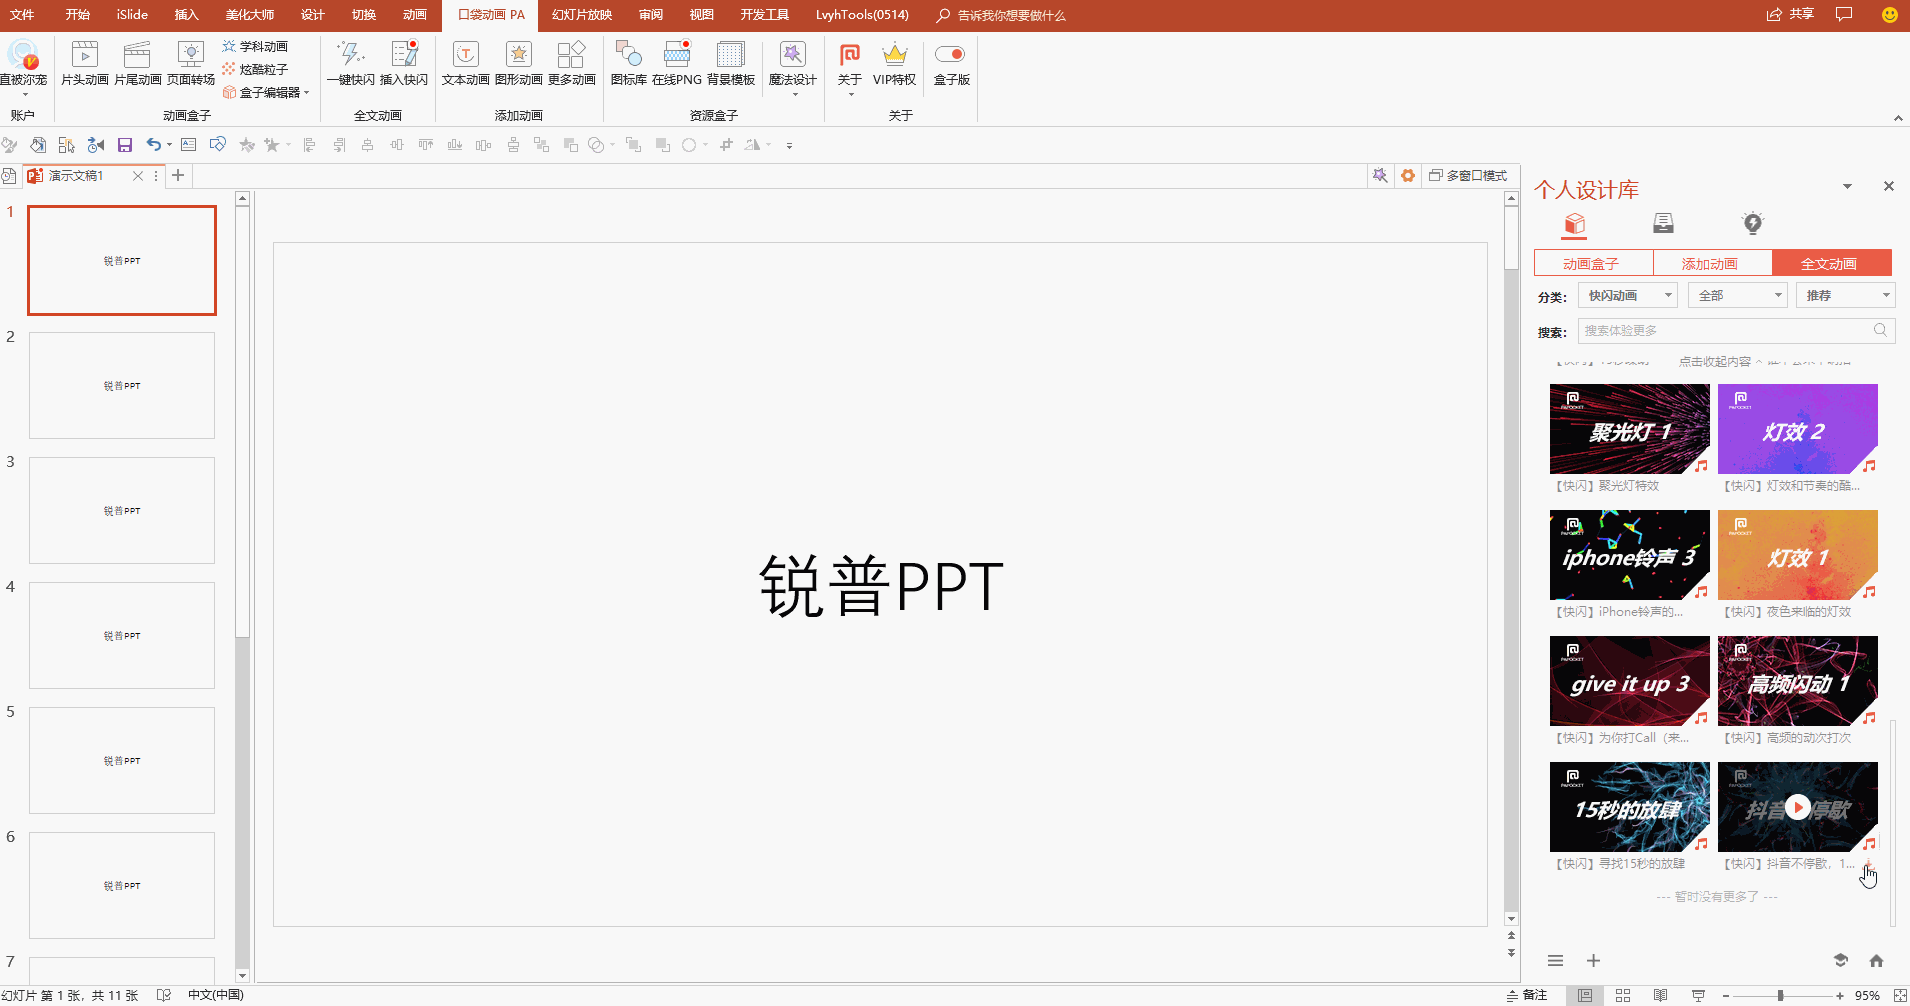Click the zoom out minus button
The image size is (1910, 1006).
[1726, 996]
